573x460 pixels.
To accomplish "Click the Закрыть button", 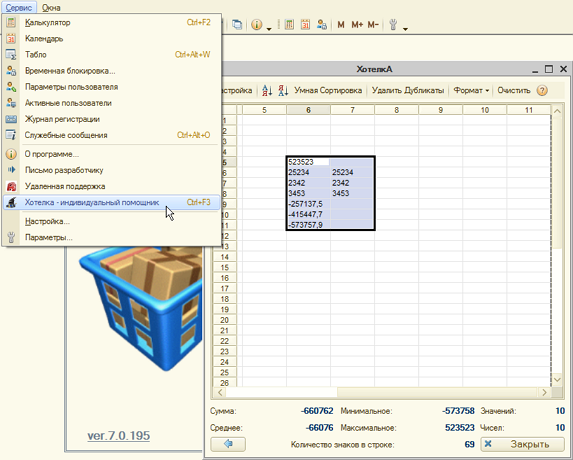I will coord(523,444).
